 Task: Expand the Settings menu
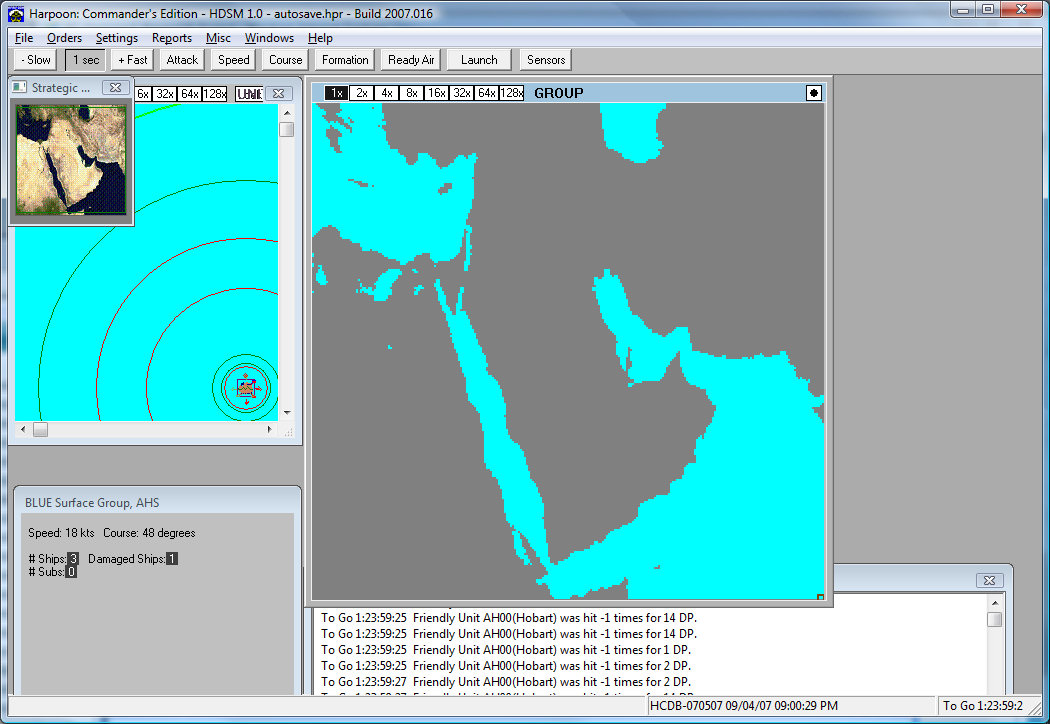coord(117,38)
